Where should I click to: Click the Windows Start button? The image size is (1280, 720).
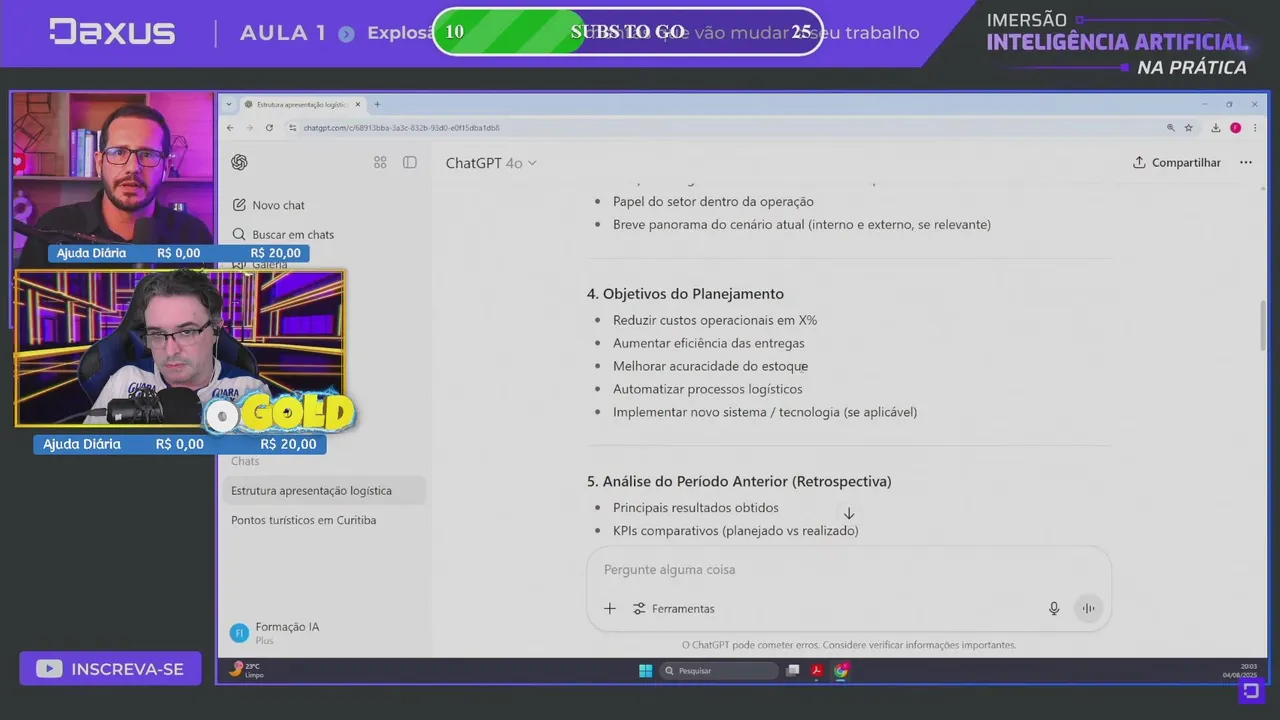(x=645, y=671)
